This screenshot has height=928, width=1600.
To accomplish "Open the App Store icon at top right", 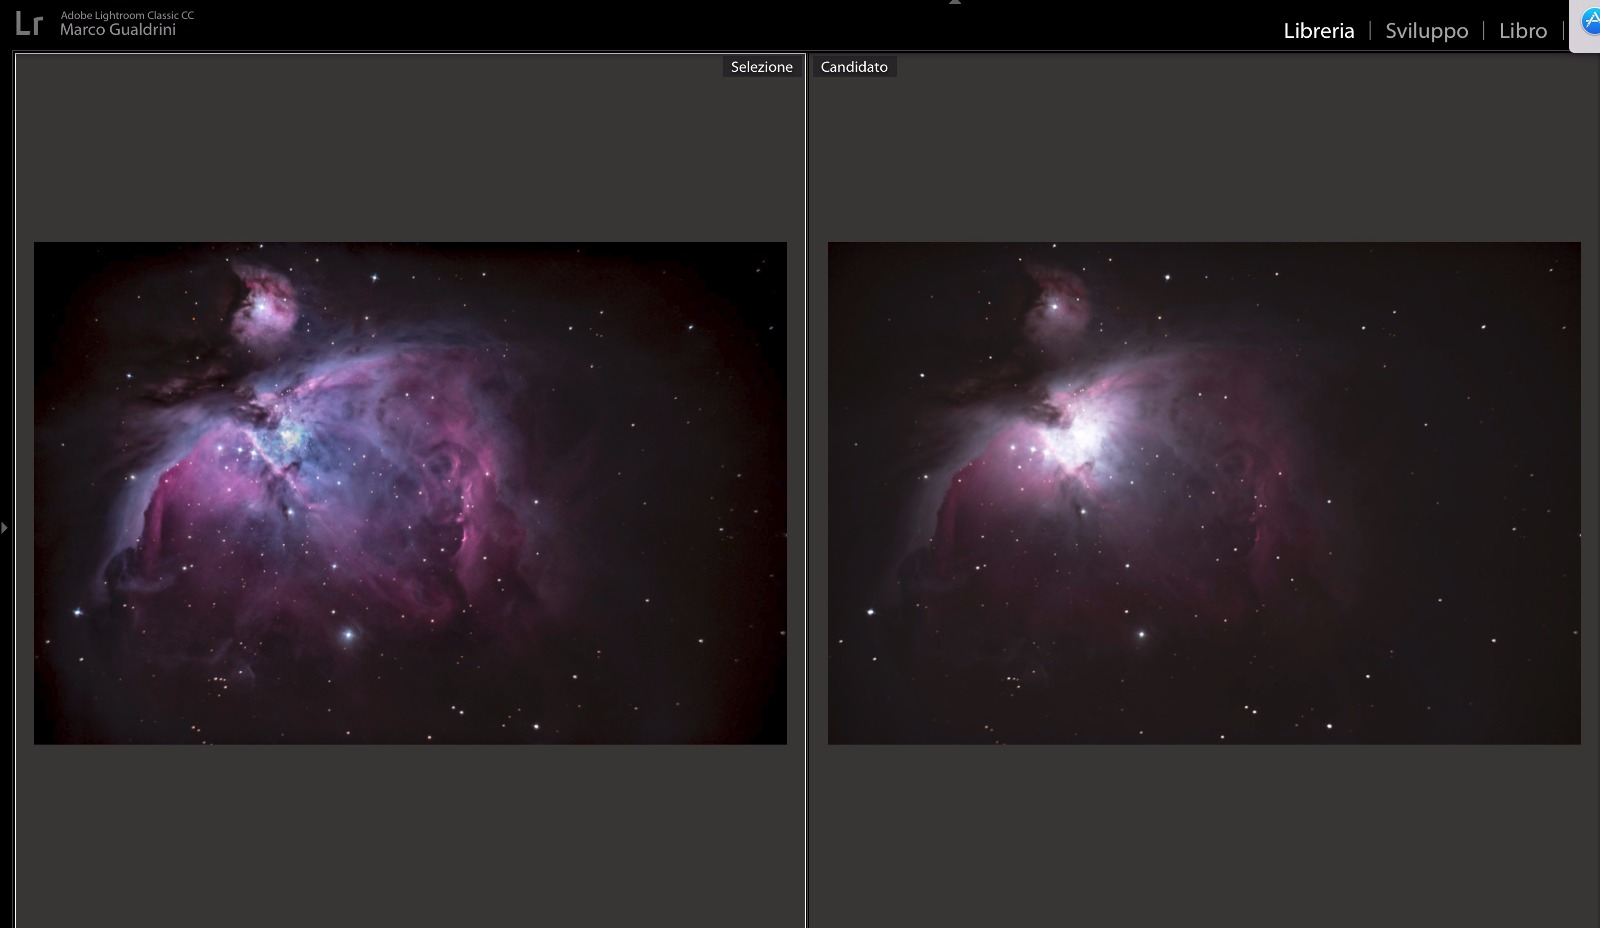I will coord(1589,22).
